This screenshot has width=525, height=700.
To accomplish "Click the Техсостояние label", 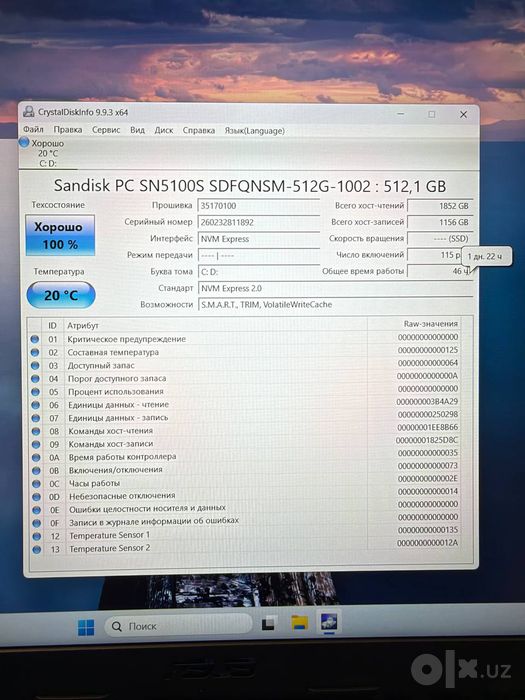I will point(58,204).
